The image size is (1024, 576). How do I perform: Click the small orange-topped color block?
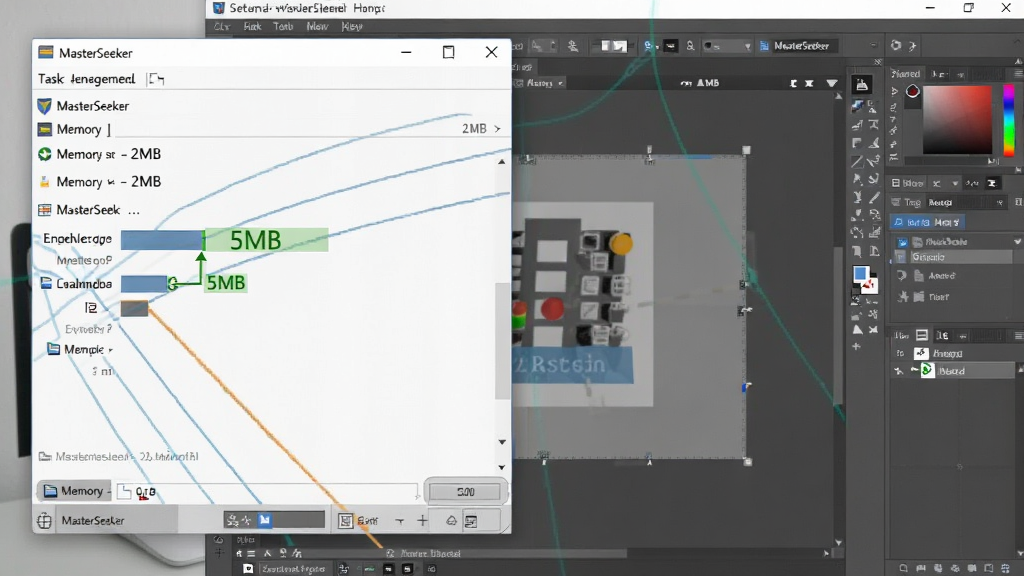(135, 308)
